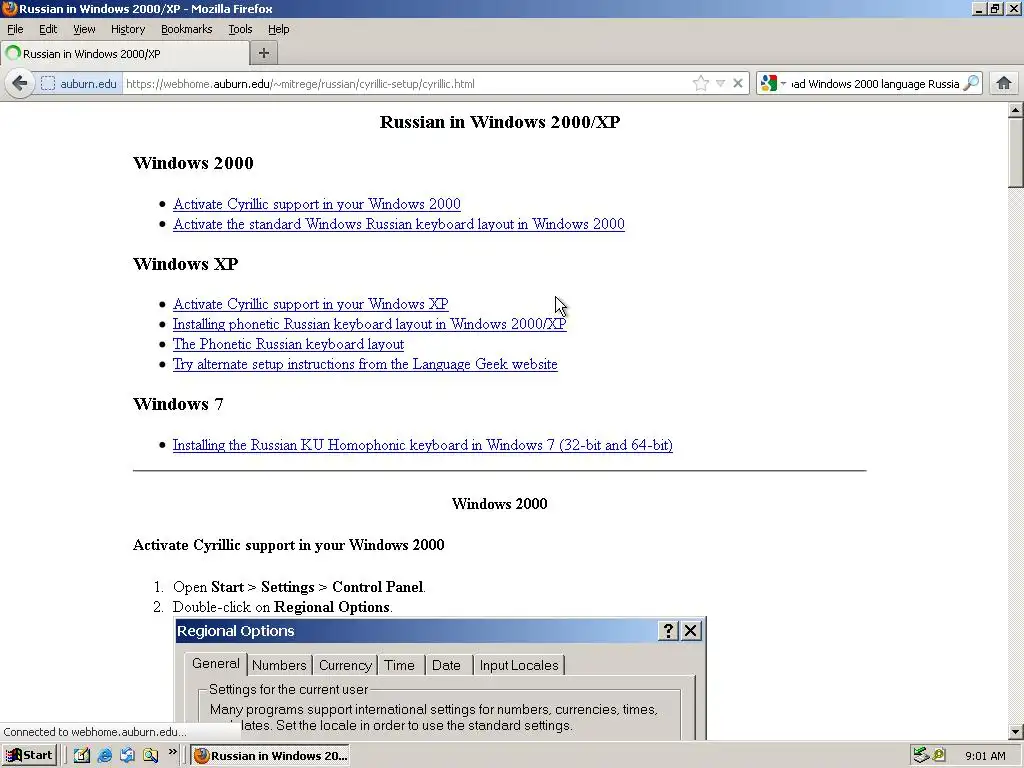This screenshot has width=1024, height=768.
Task: Click the Connected to webhome.auburn.edu status text
Action: click(95, 732)
